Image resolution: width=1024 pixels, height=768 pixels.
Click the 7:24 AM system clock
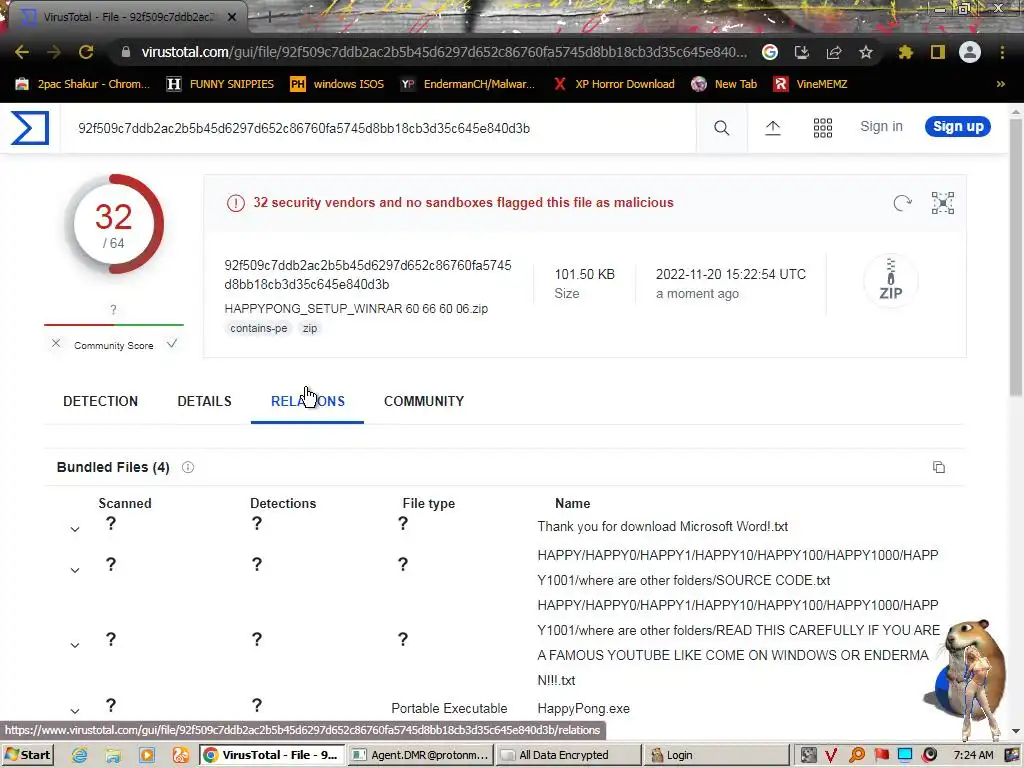tap(973, 755)
